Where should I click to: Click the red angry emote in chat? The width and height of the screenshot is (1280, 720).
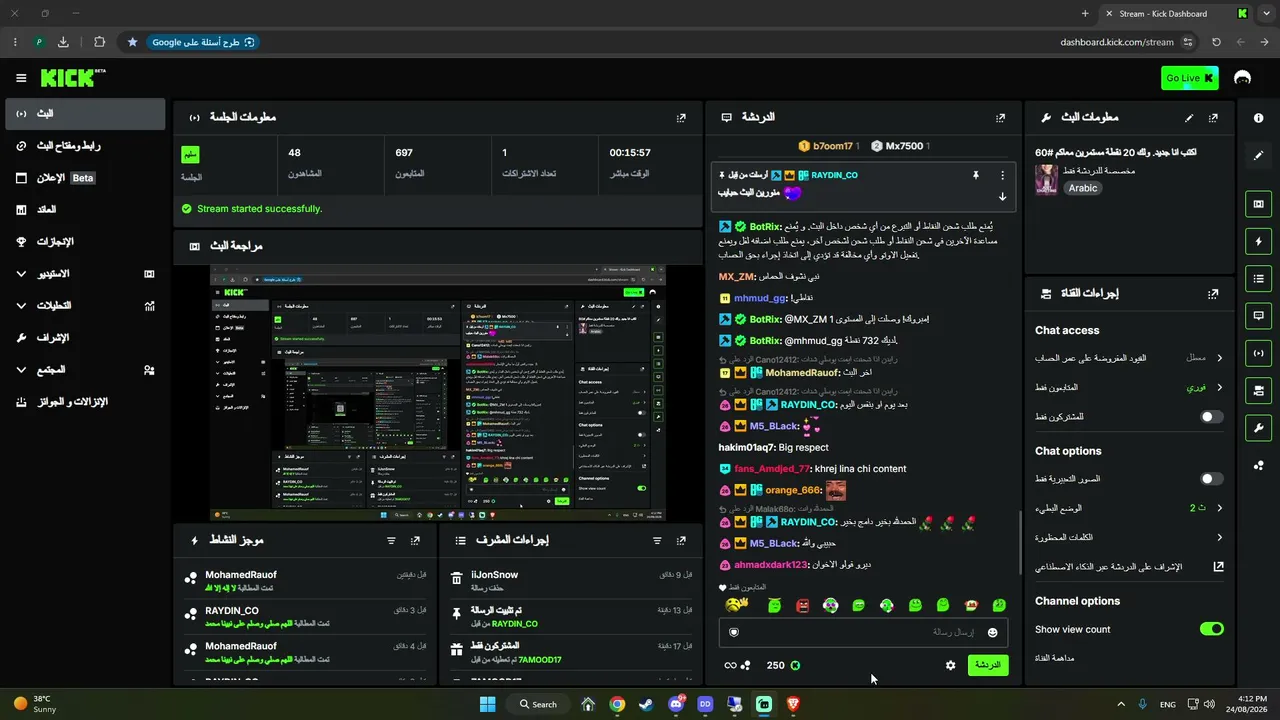coord(802,605)
